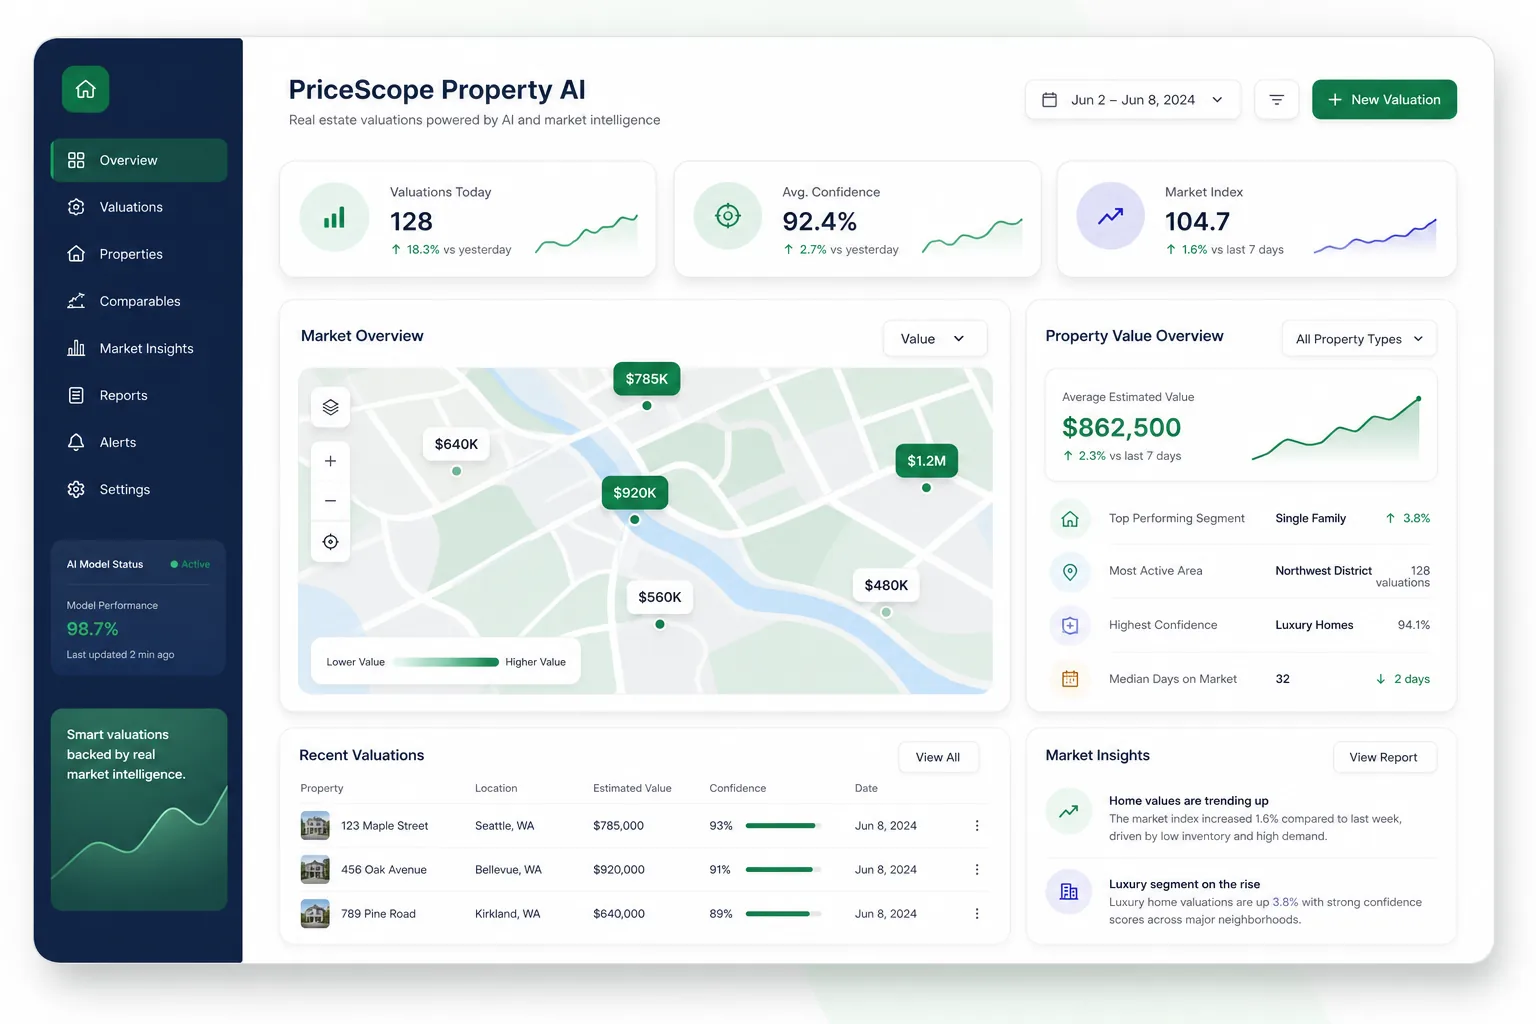Image resolution: width=1536 pixels, height=1024 pixels.
Task: Click the Valuations Today bar chart icon
Action: coord(334,217)
